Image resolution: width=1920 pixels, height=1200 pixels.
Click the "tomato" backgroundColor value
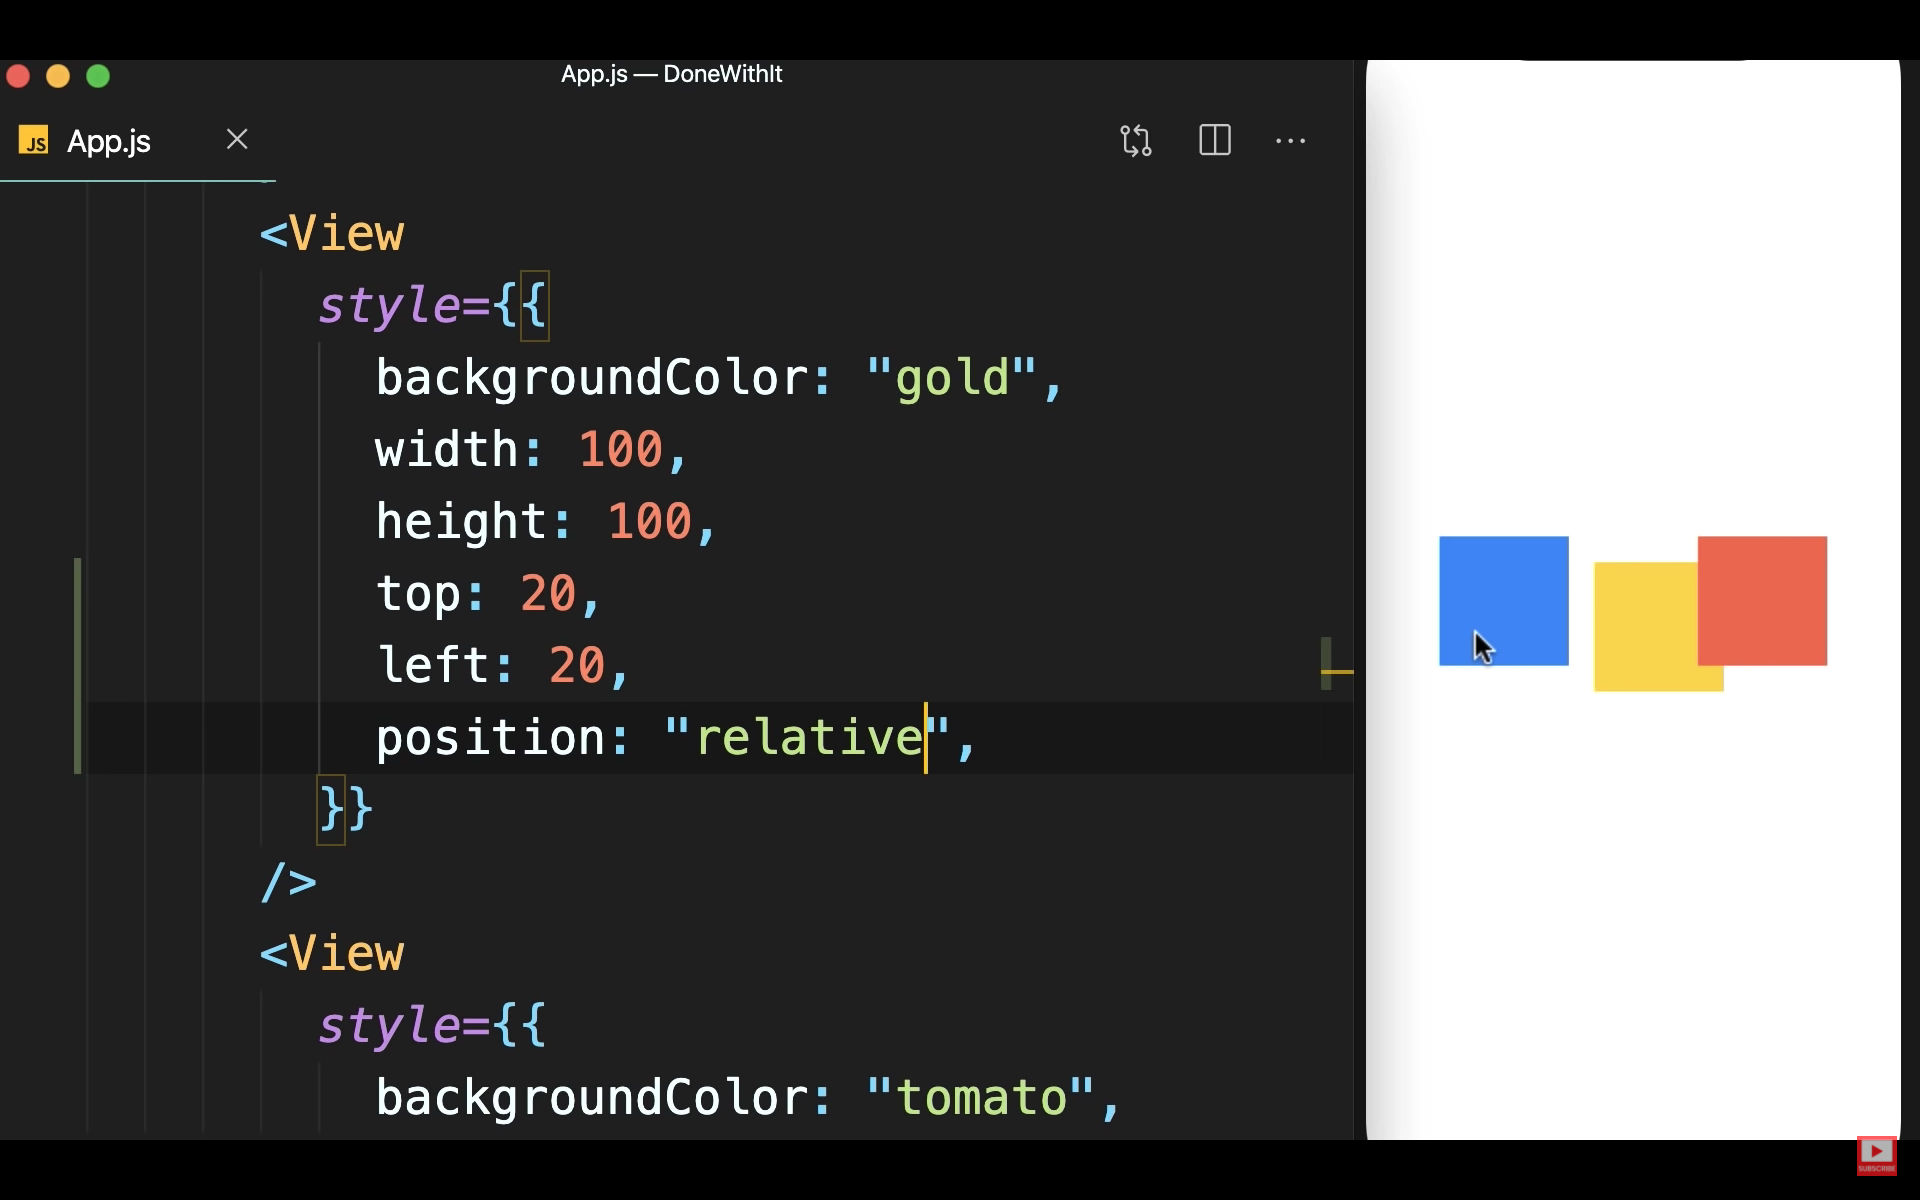click(x=980, y=1098)
